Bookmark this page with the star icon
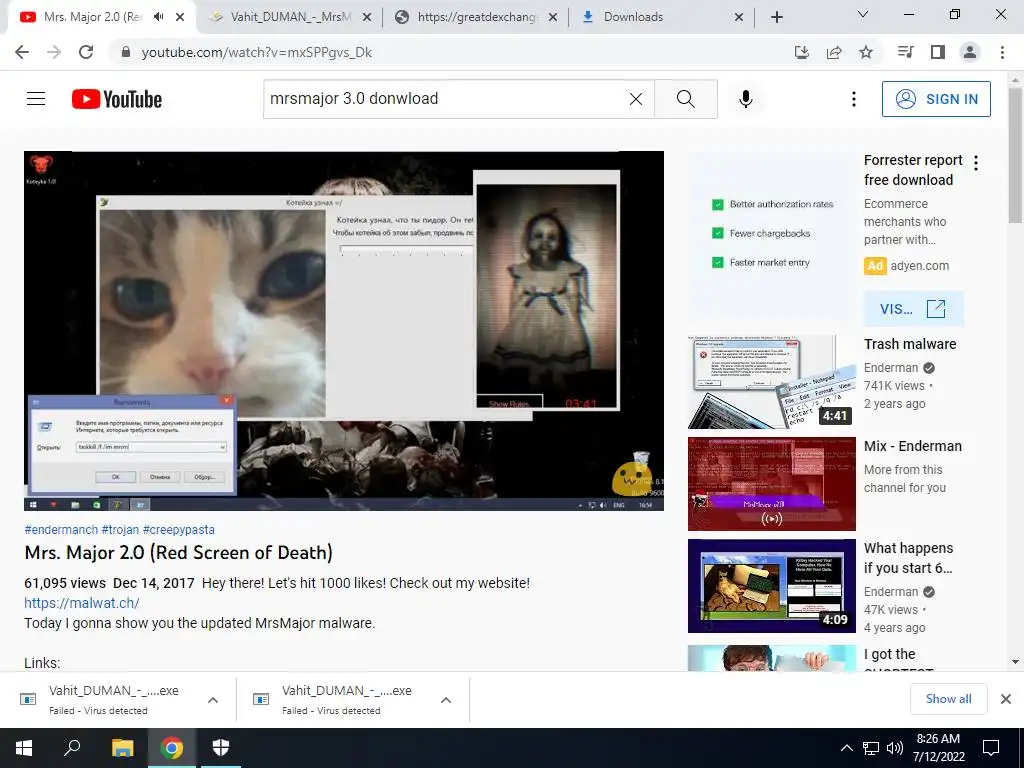 [x=866, y=52]
